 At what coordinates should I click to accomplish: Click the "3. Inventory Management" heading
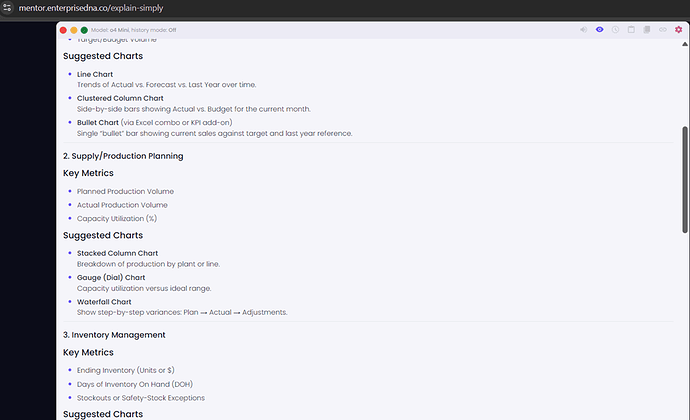[x=114, y=334]
